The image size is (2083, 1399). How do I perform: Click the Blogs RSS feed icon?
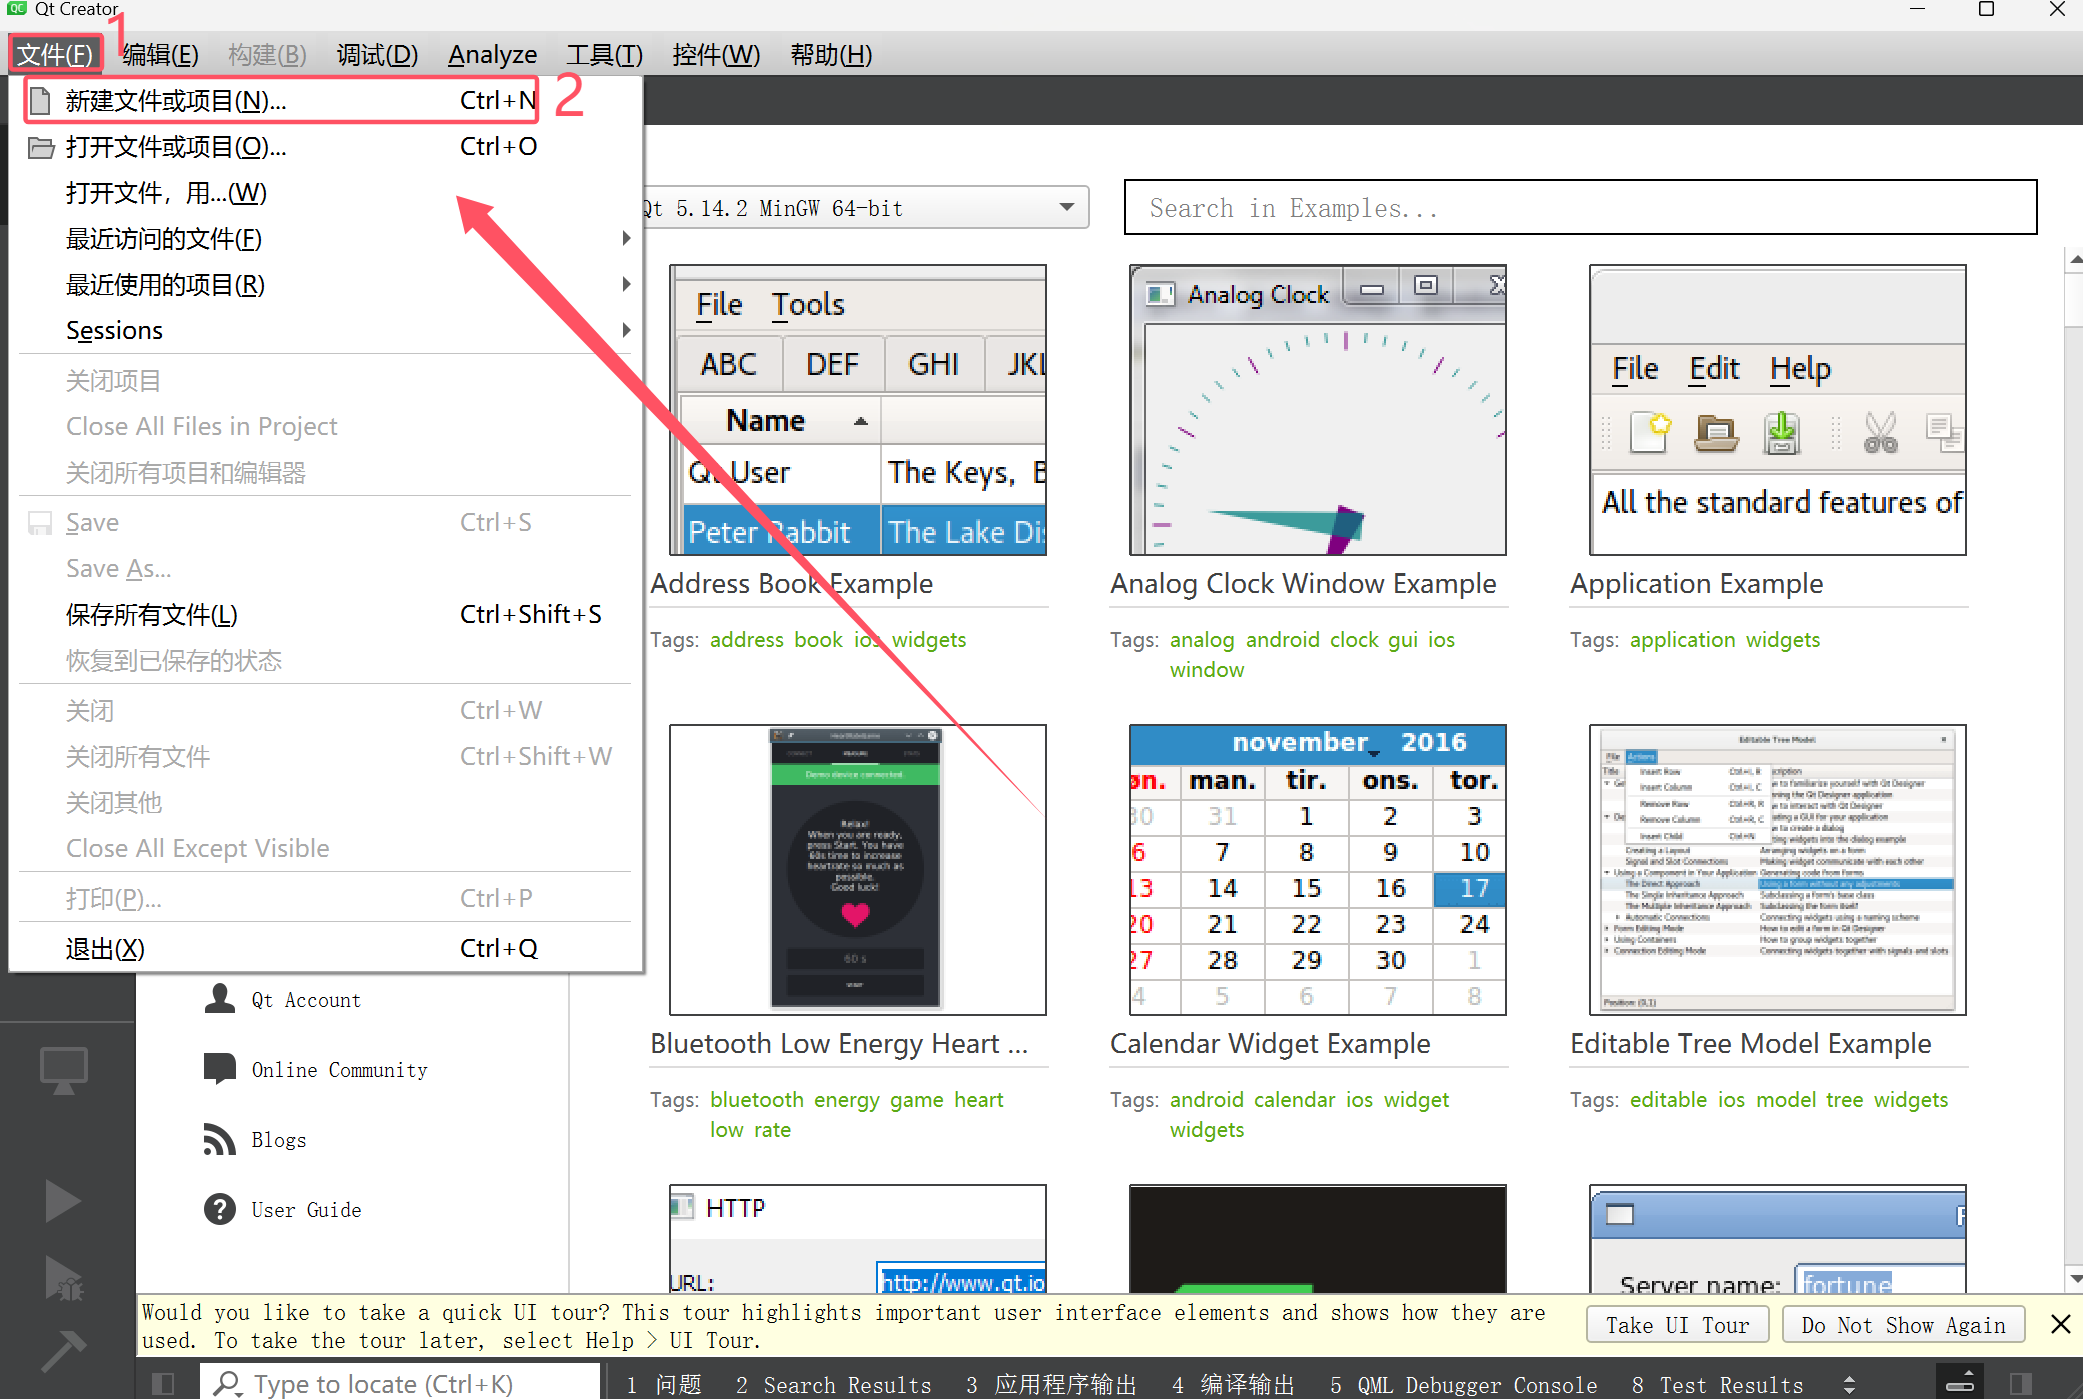tap(220, 1139)
